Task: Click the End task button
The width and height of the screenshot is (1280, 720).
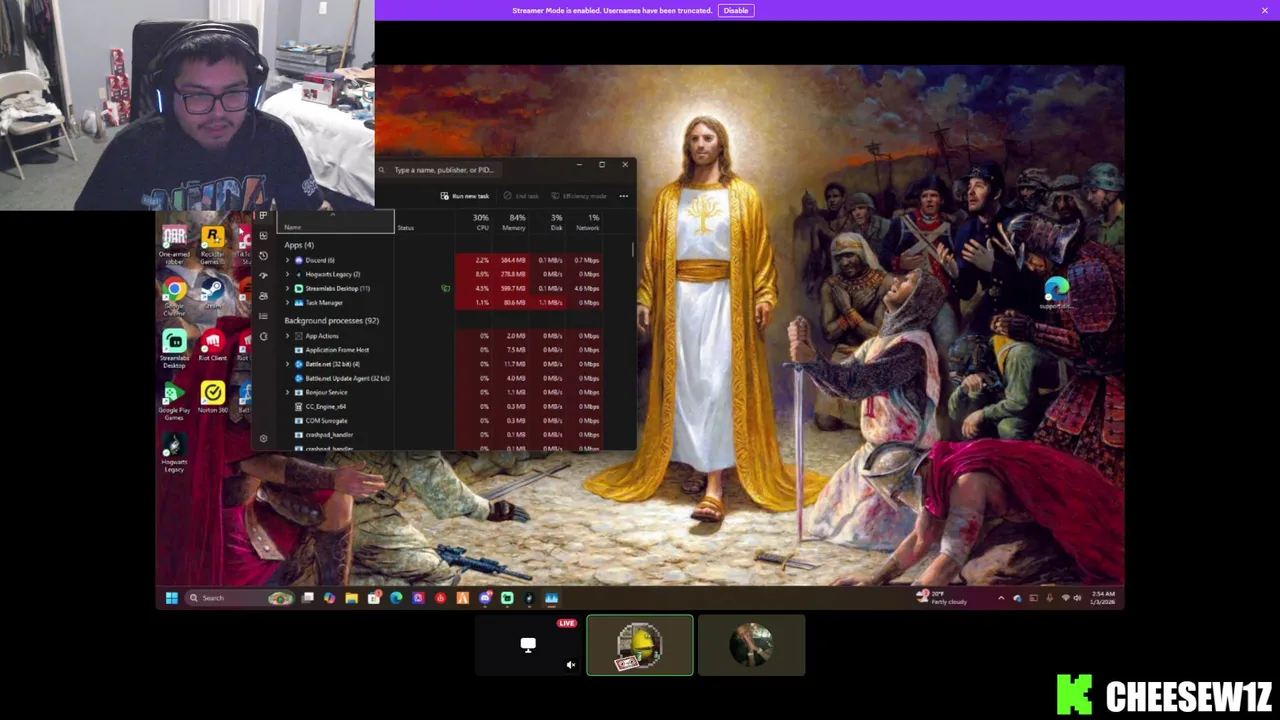Action: coord(521,196)
